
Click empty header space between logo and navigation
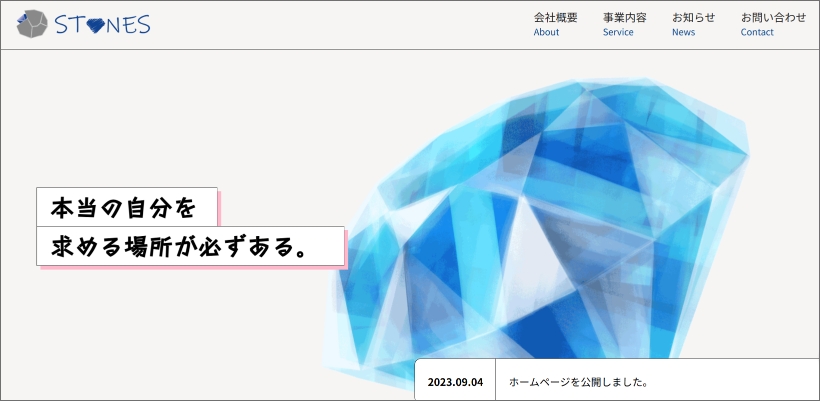pos(340,25)
